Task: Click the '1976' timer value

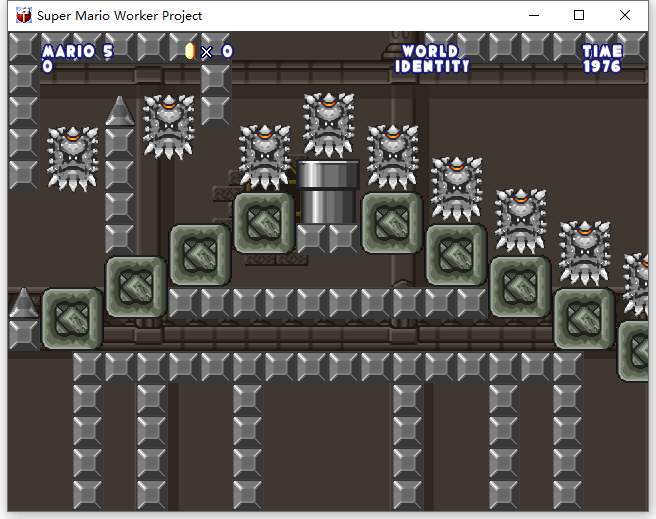Action: pos(602,66)
